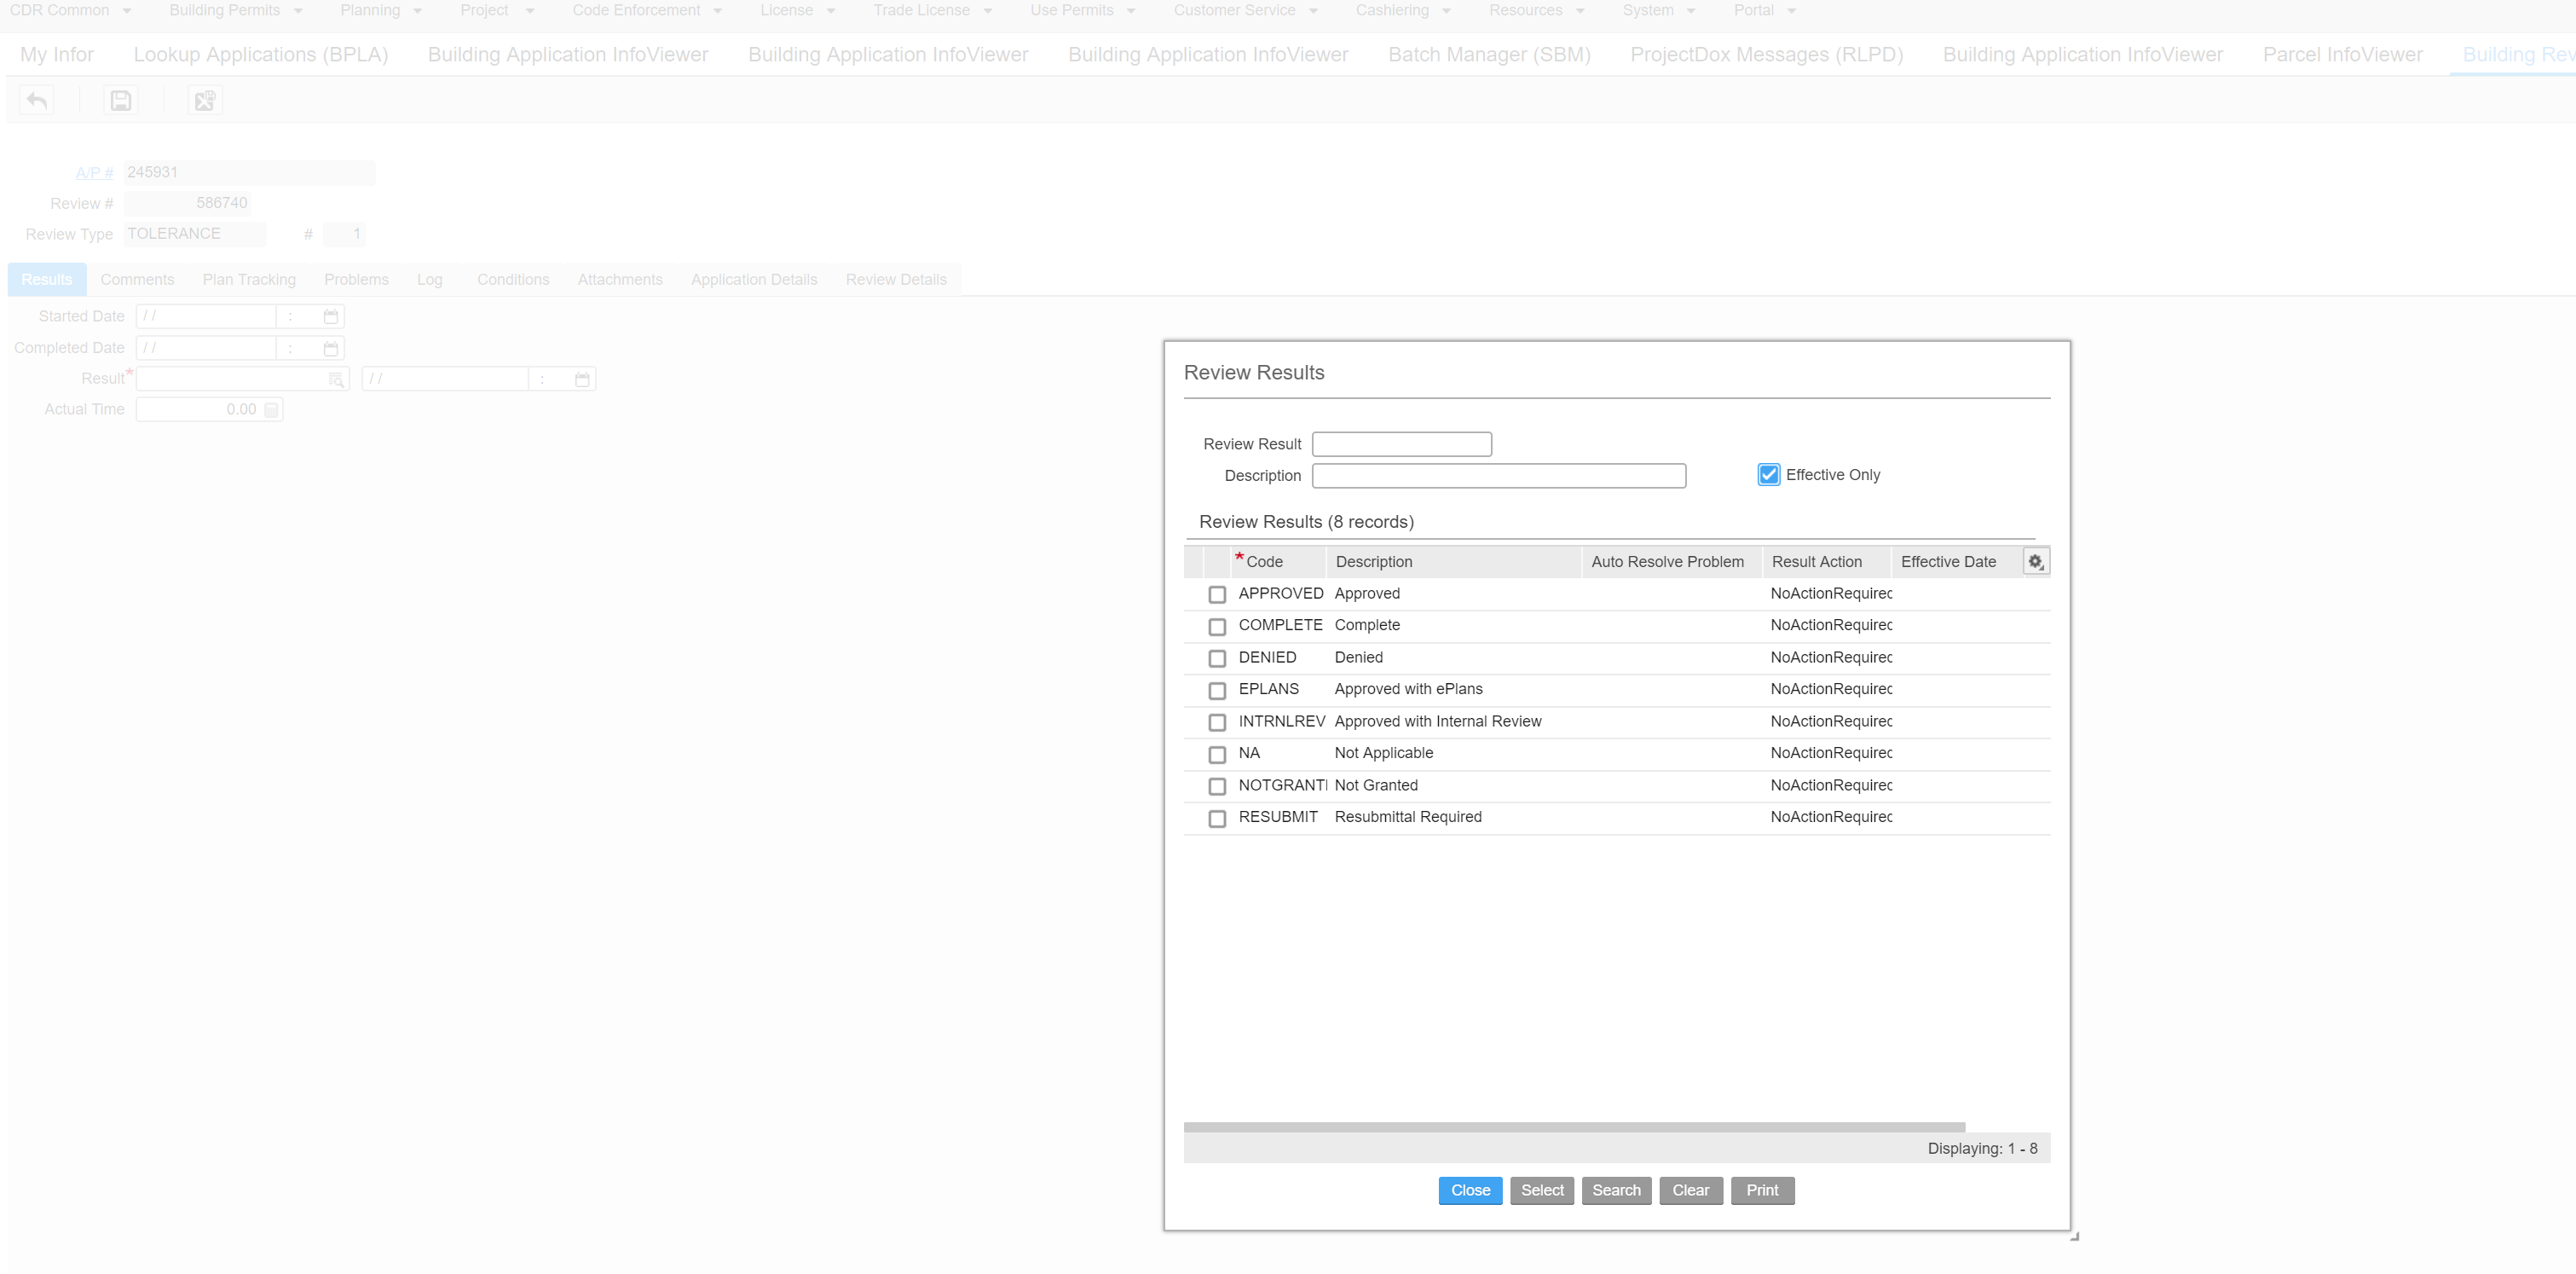Click the Review Result input field
The height and width of the screenshot is (1274, 2576).
1401,444
